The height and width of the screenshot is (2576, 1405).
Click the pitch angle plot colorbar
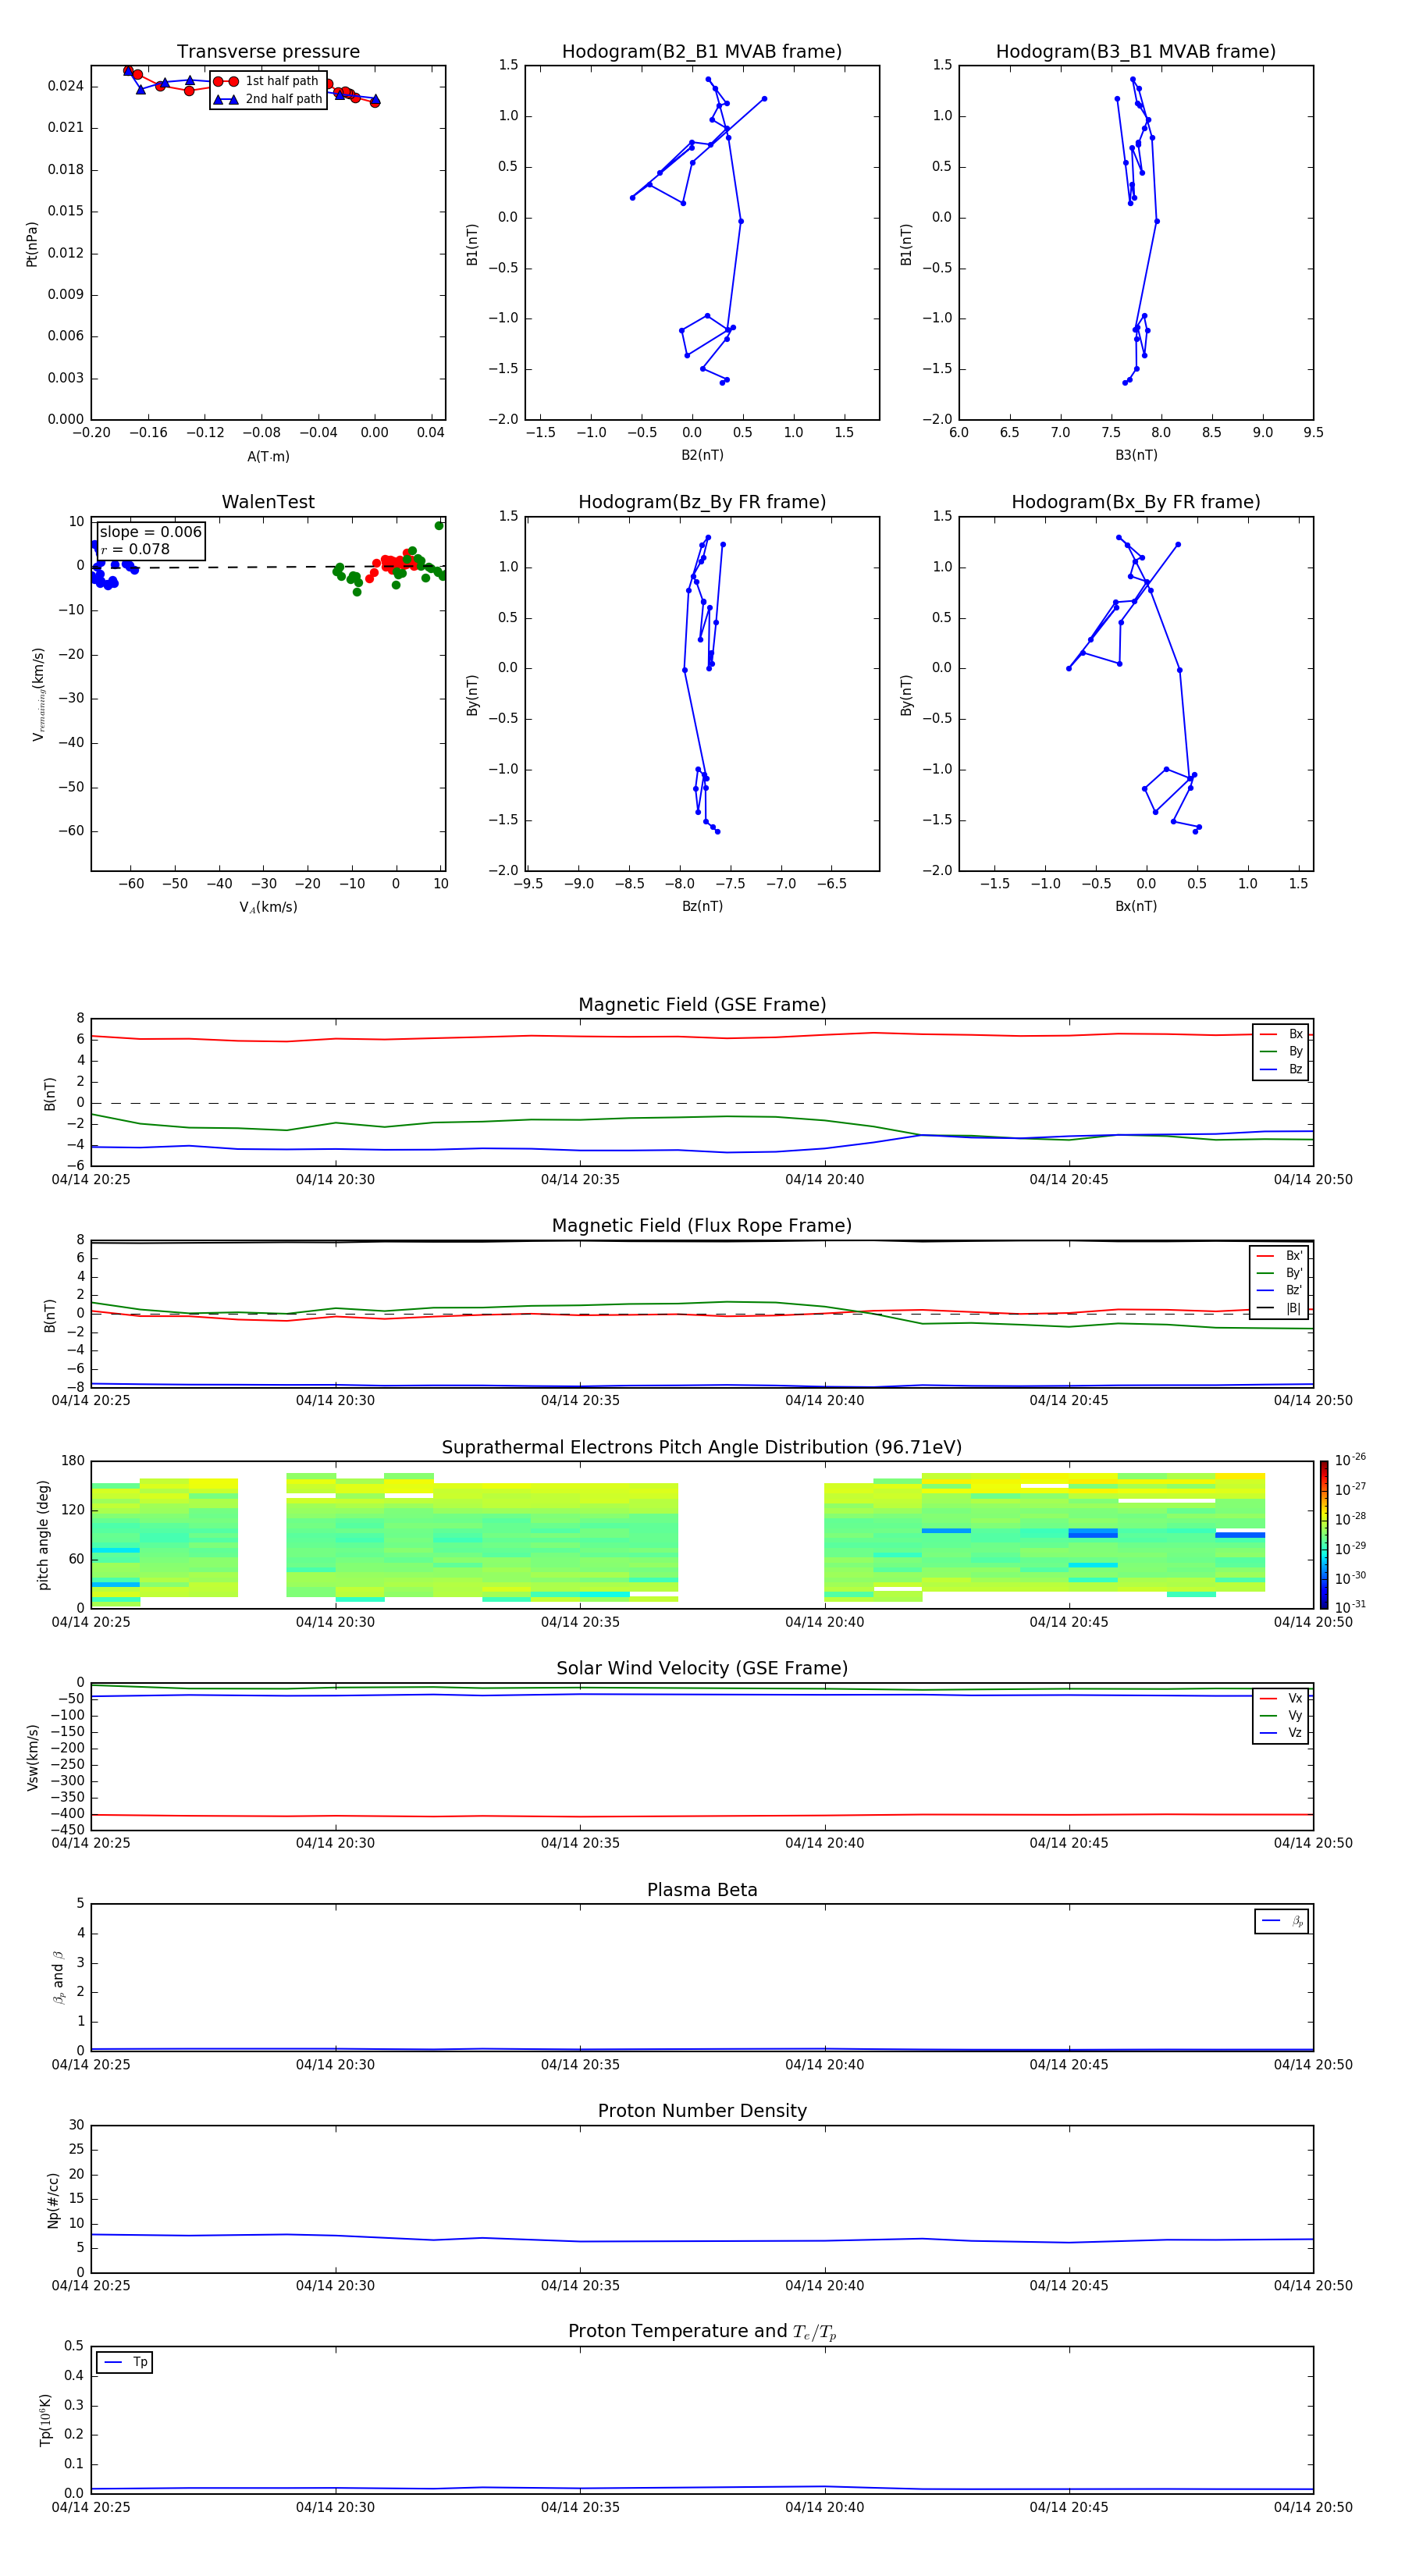pos(1324,1535)
